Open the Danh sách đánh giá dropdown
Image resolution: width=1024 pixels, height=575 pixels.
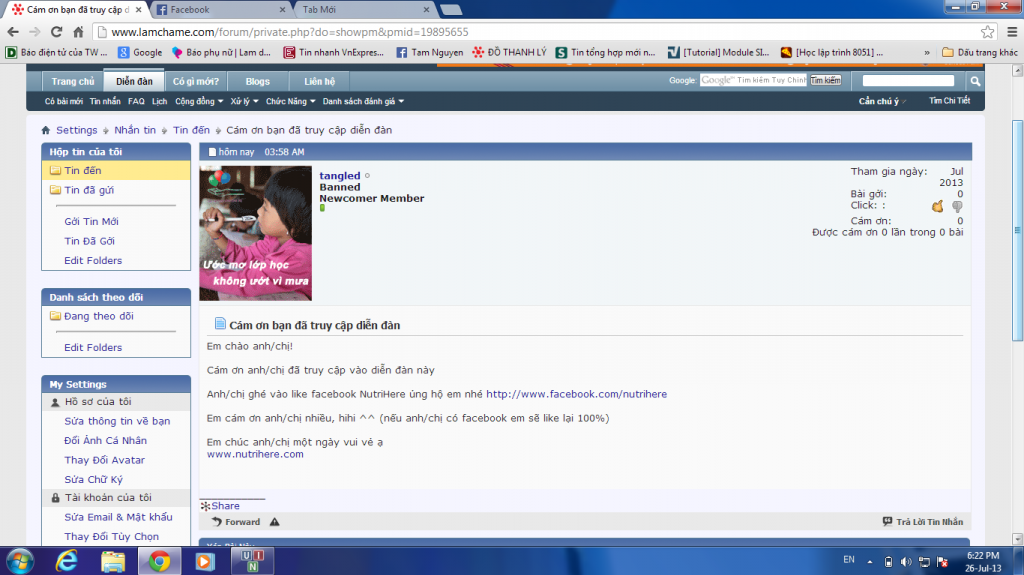tap(363, 101)
